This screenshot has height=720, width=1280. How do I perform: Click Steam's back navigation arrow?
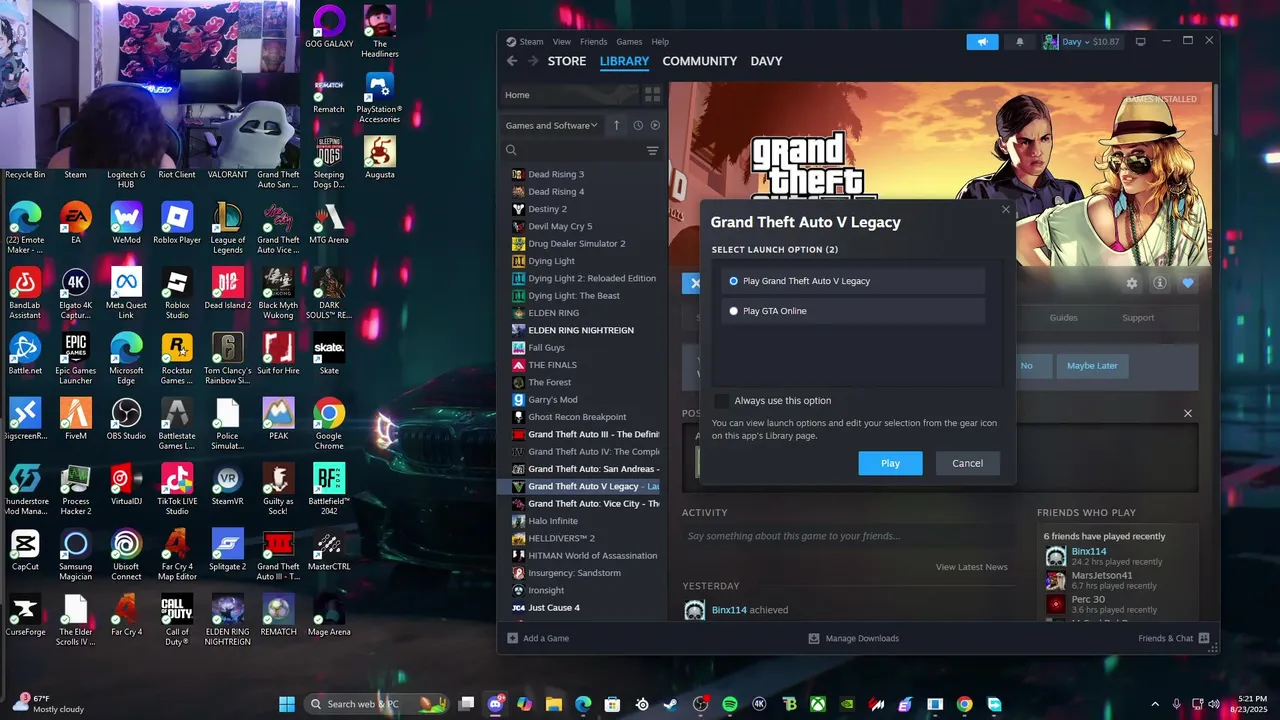512,61
